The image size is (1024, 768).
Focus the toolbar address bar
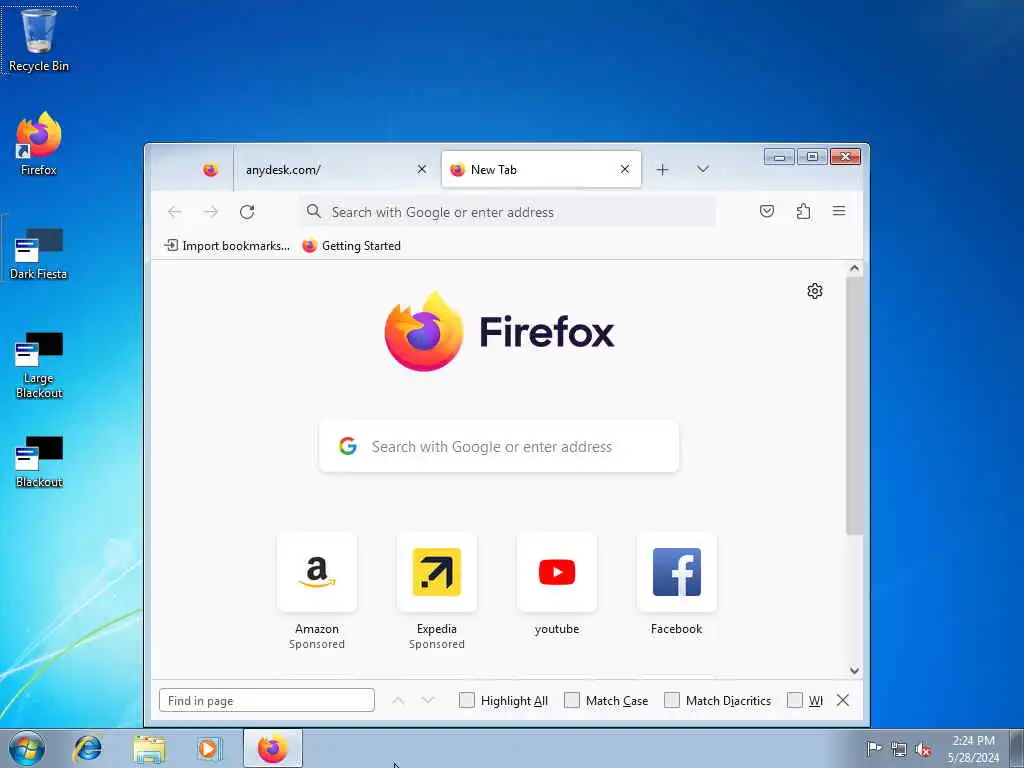coord(507,212)
